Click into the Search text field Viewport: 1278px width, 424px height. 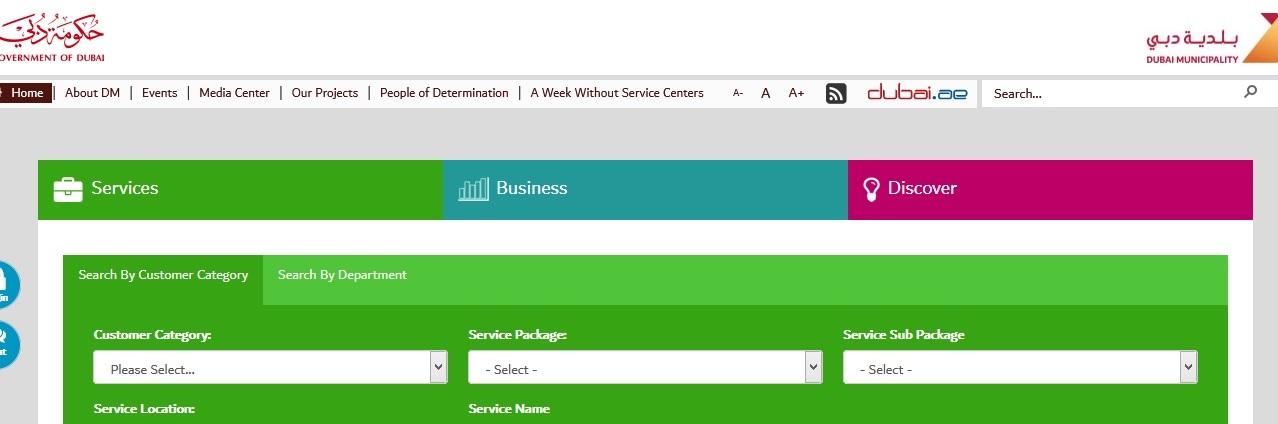[1110, 93]
